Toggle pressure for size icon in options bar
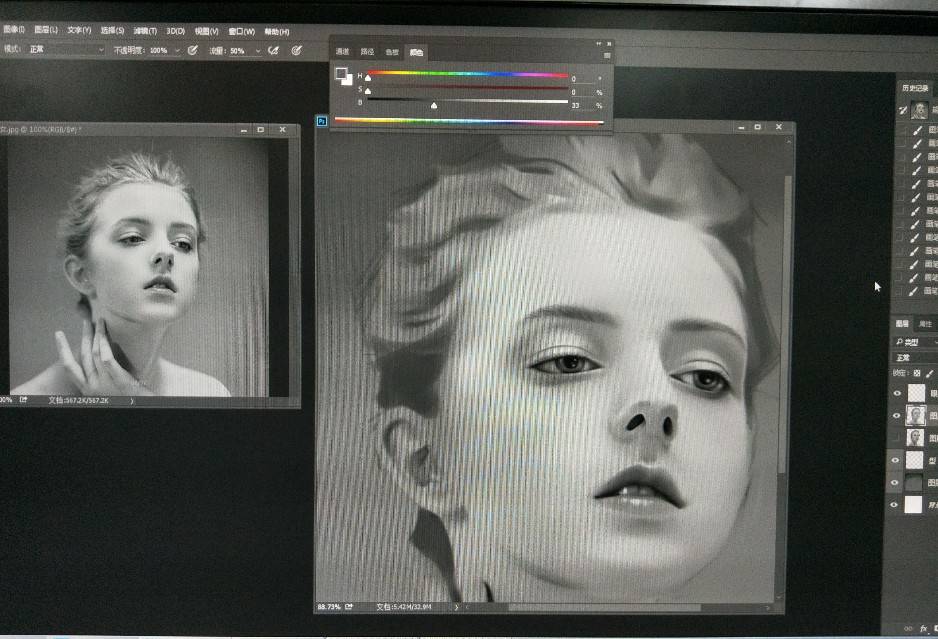Viewport: 938px width, 639px height. pyautogui.click(x=296, y=51)
